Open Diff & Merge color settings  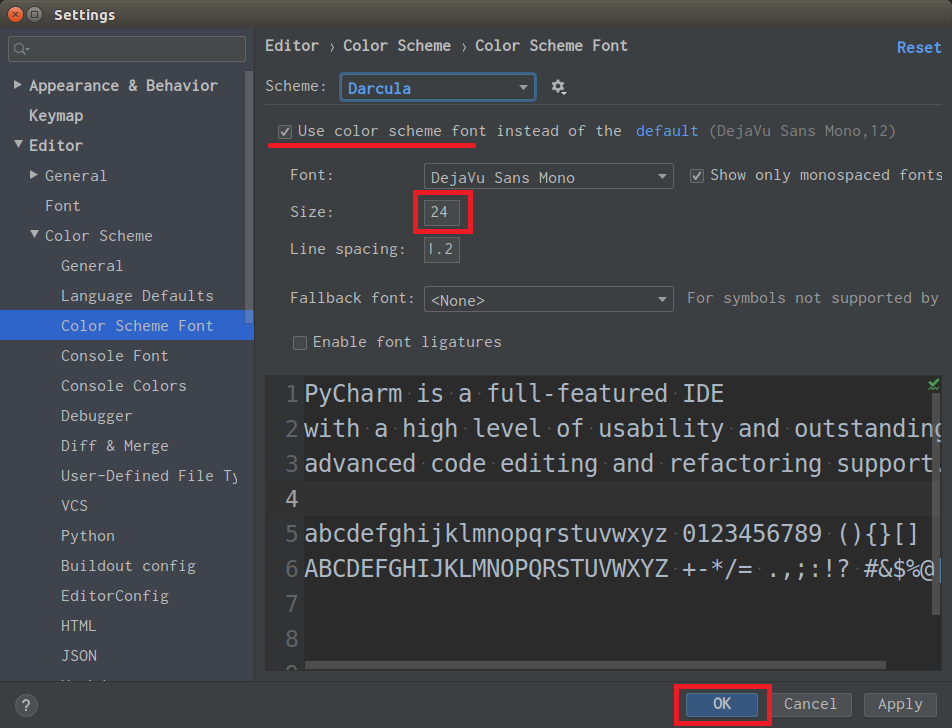pyautogui.click(x=114, y=446)
